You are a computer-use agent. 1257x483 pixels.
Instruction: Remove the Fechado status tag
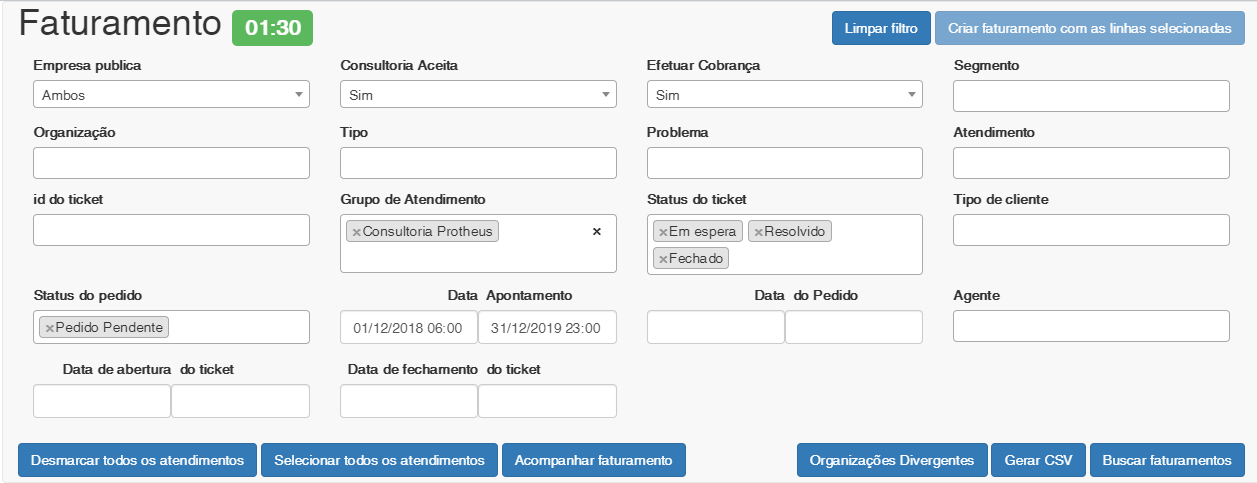[x=662, y=259]
